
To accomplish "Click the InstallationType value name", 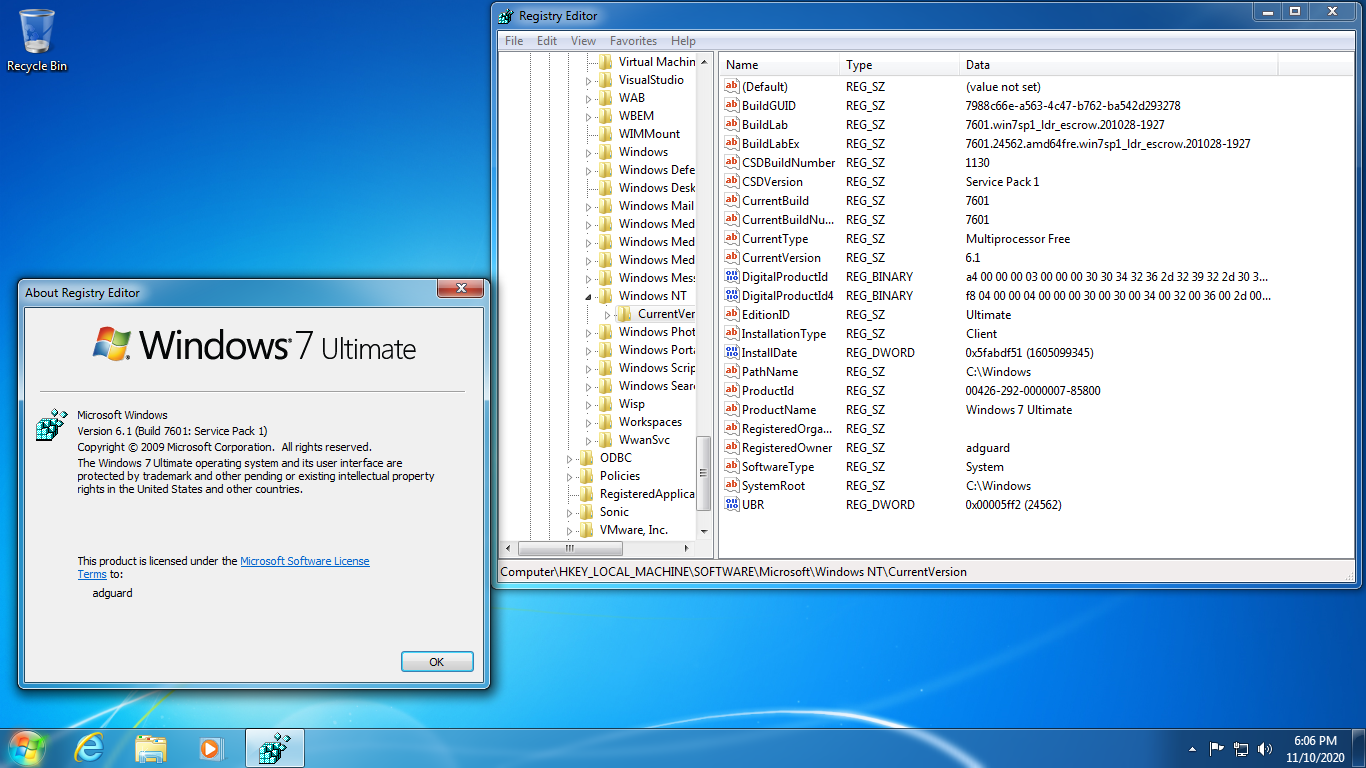I will click(x=784, y=333).
